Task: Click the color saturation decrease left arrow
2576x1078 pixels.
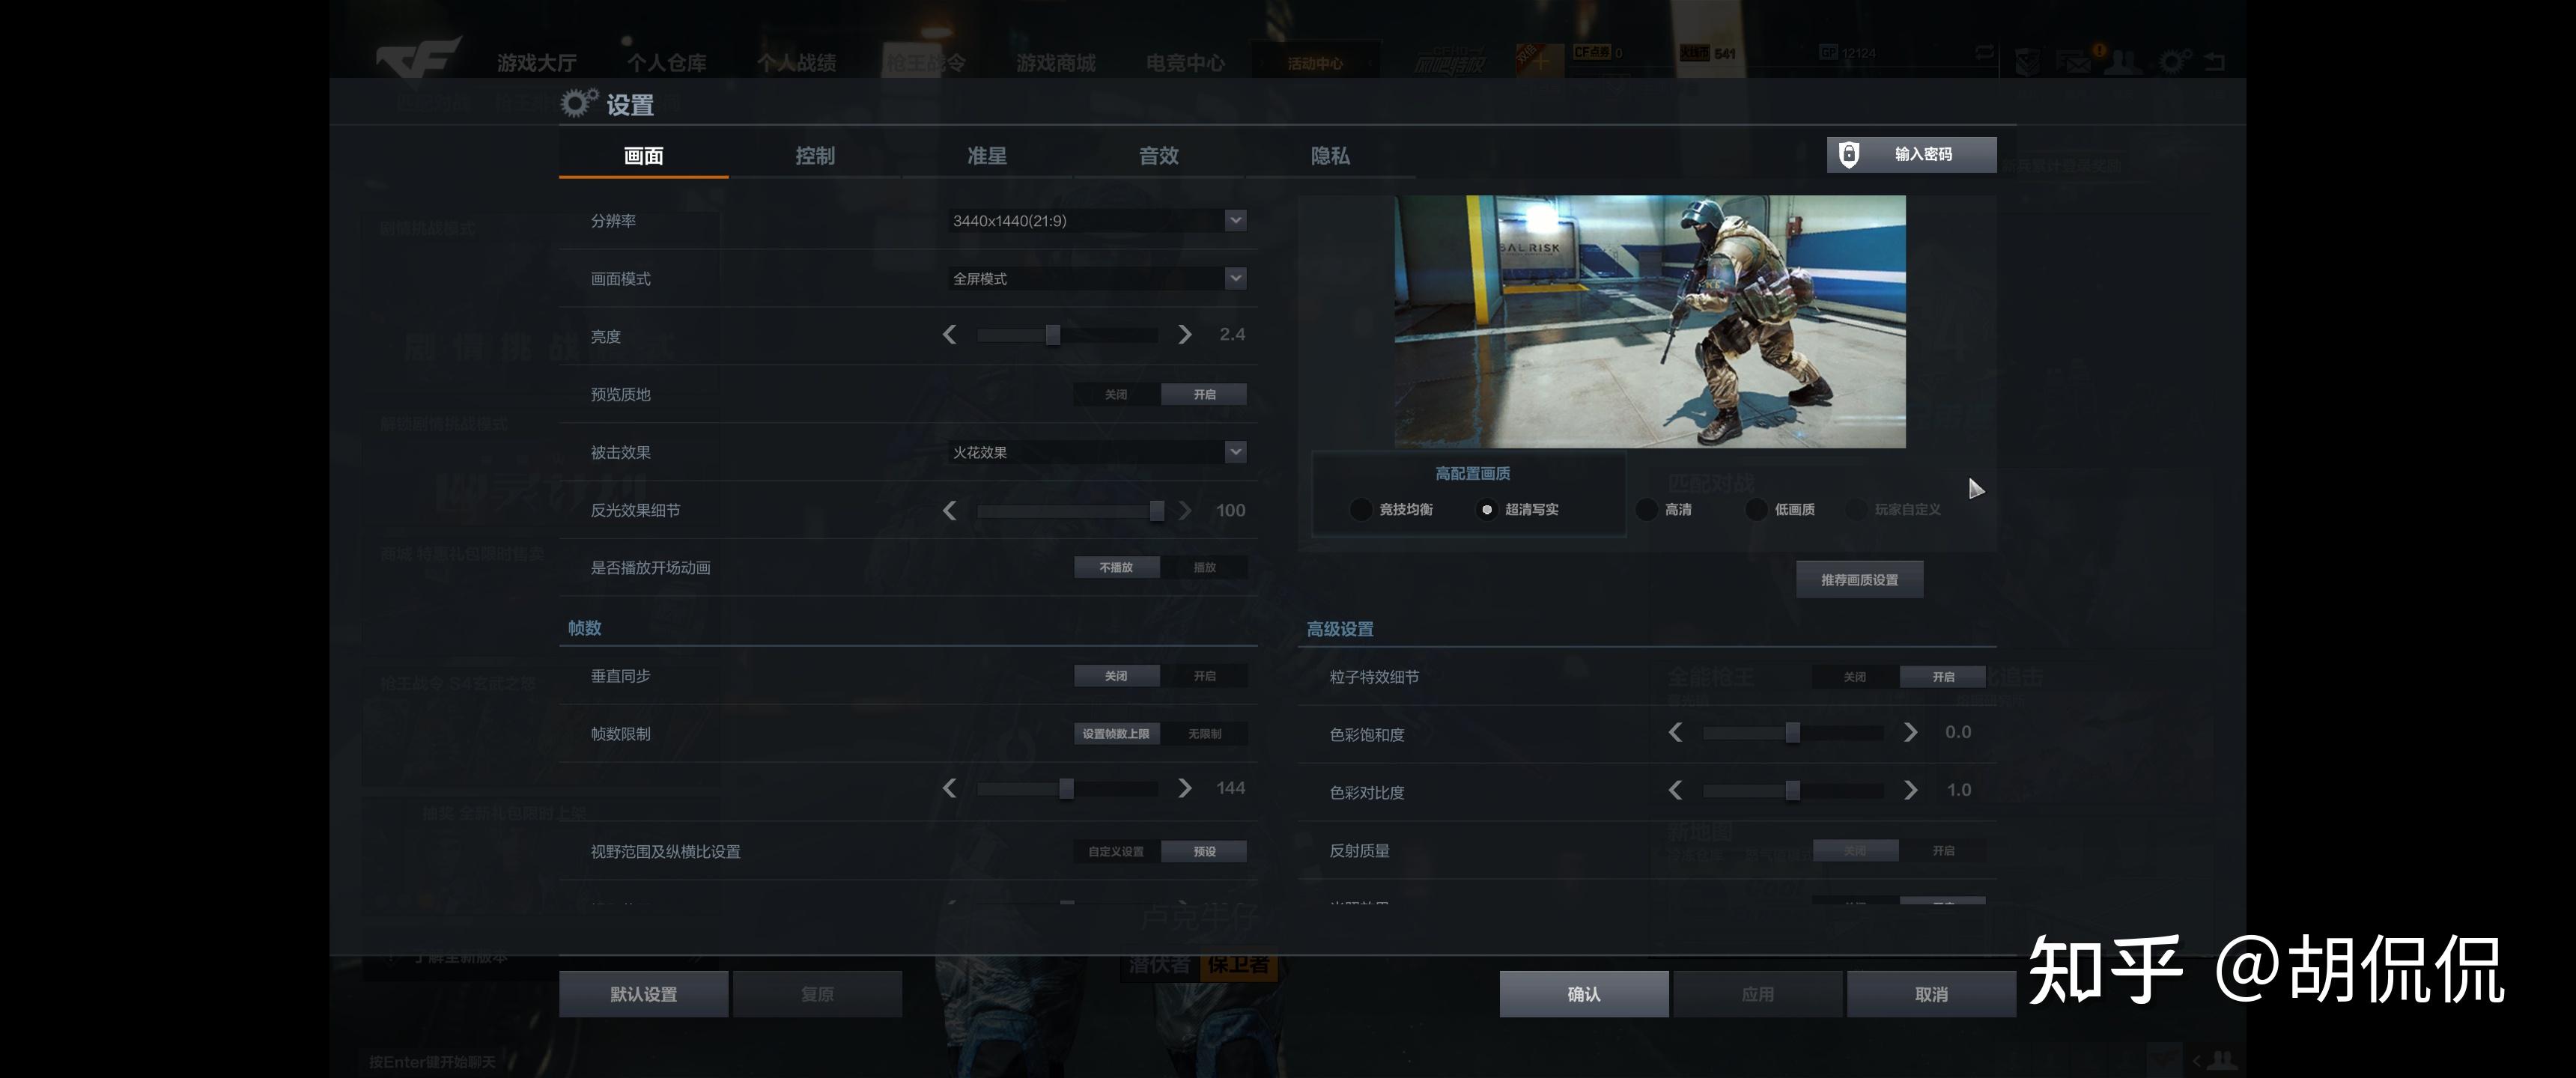Action: (1676, 733)
